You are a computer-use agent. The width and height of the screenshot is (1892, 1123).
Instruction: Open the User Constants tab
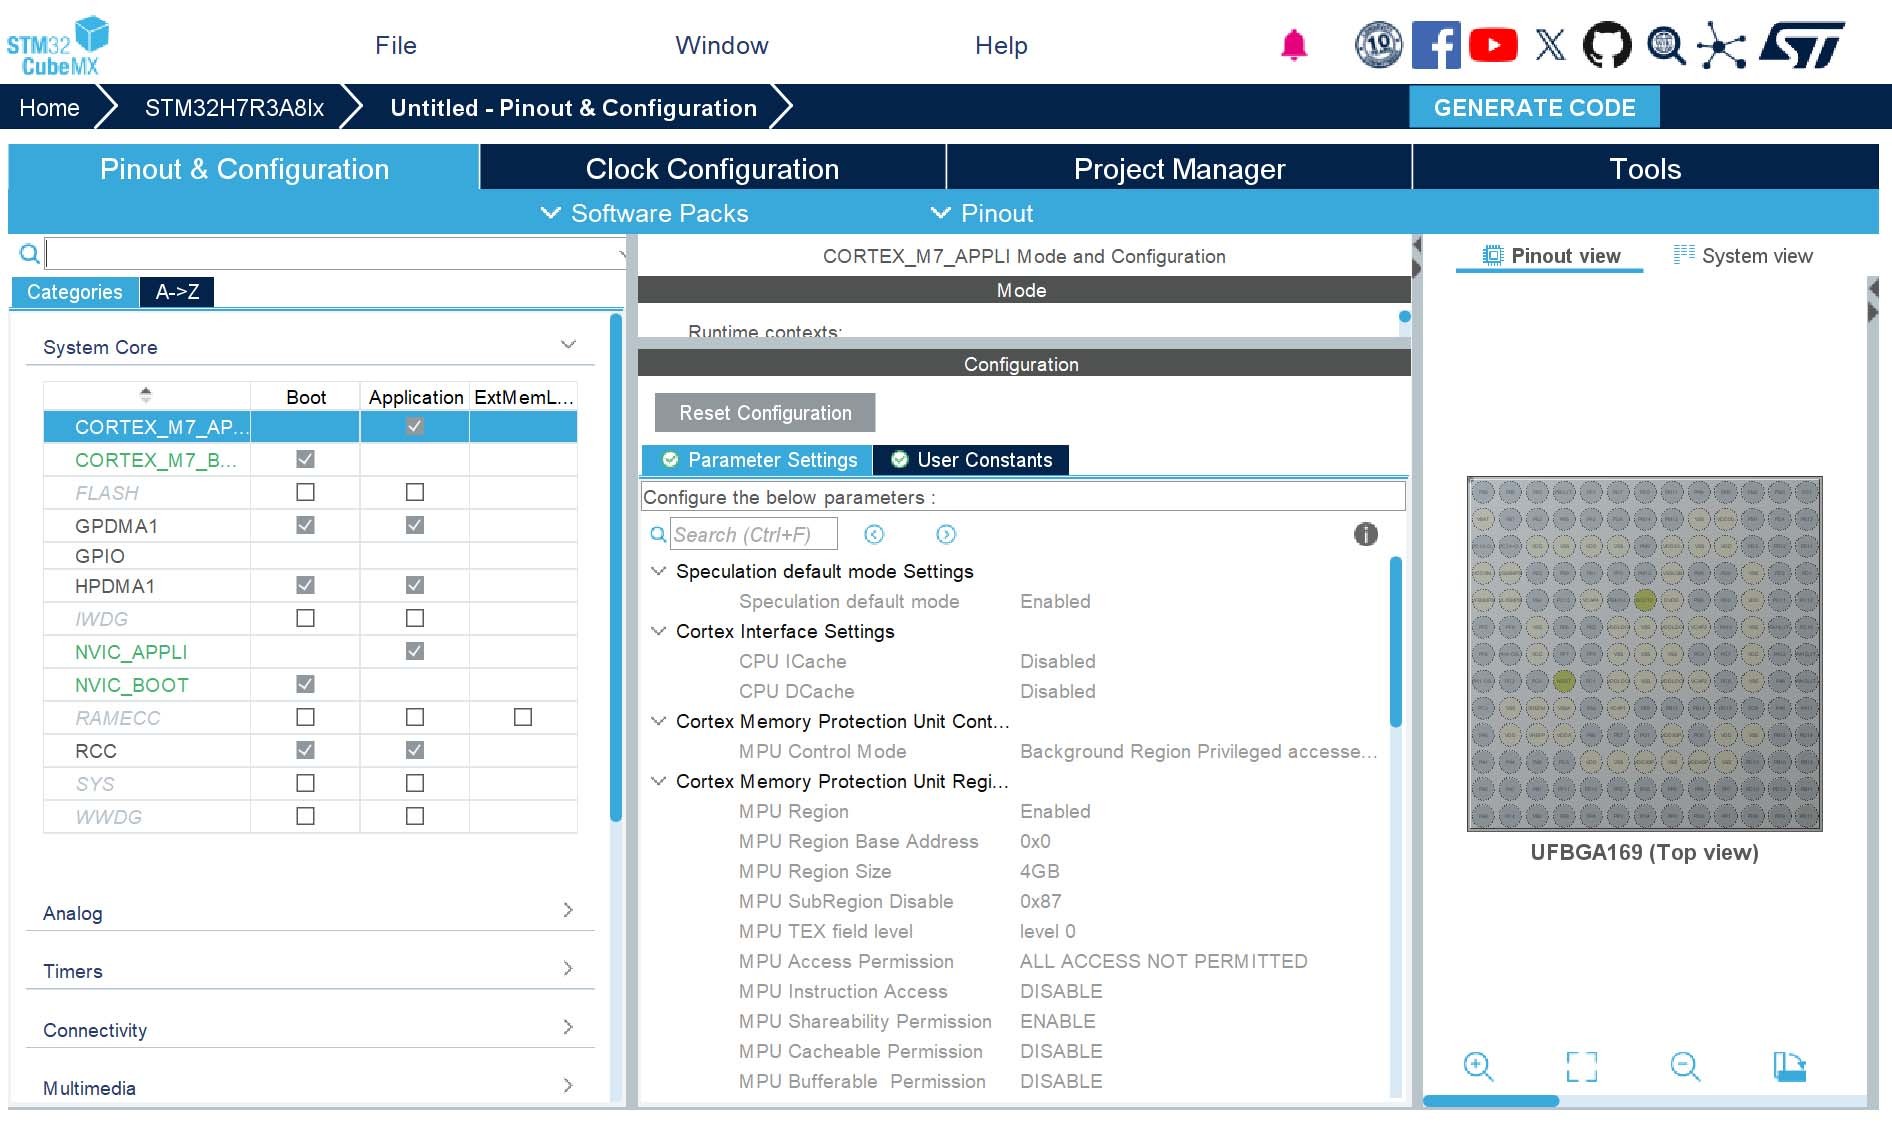[971, 460]
